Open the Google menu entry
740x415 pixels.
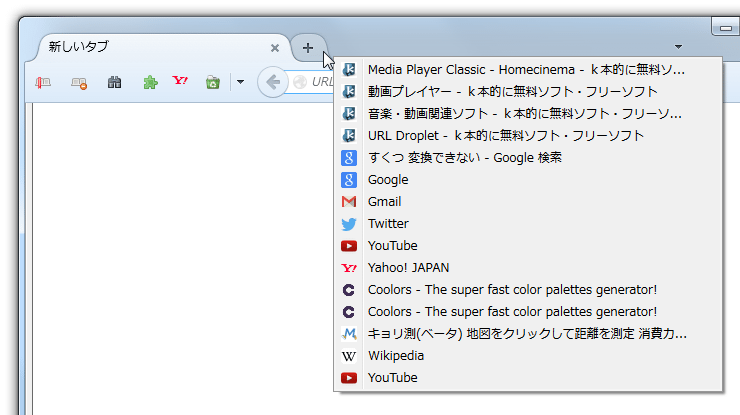click(x=528, y=180)
